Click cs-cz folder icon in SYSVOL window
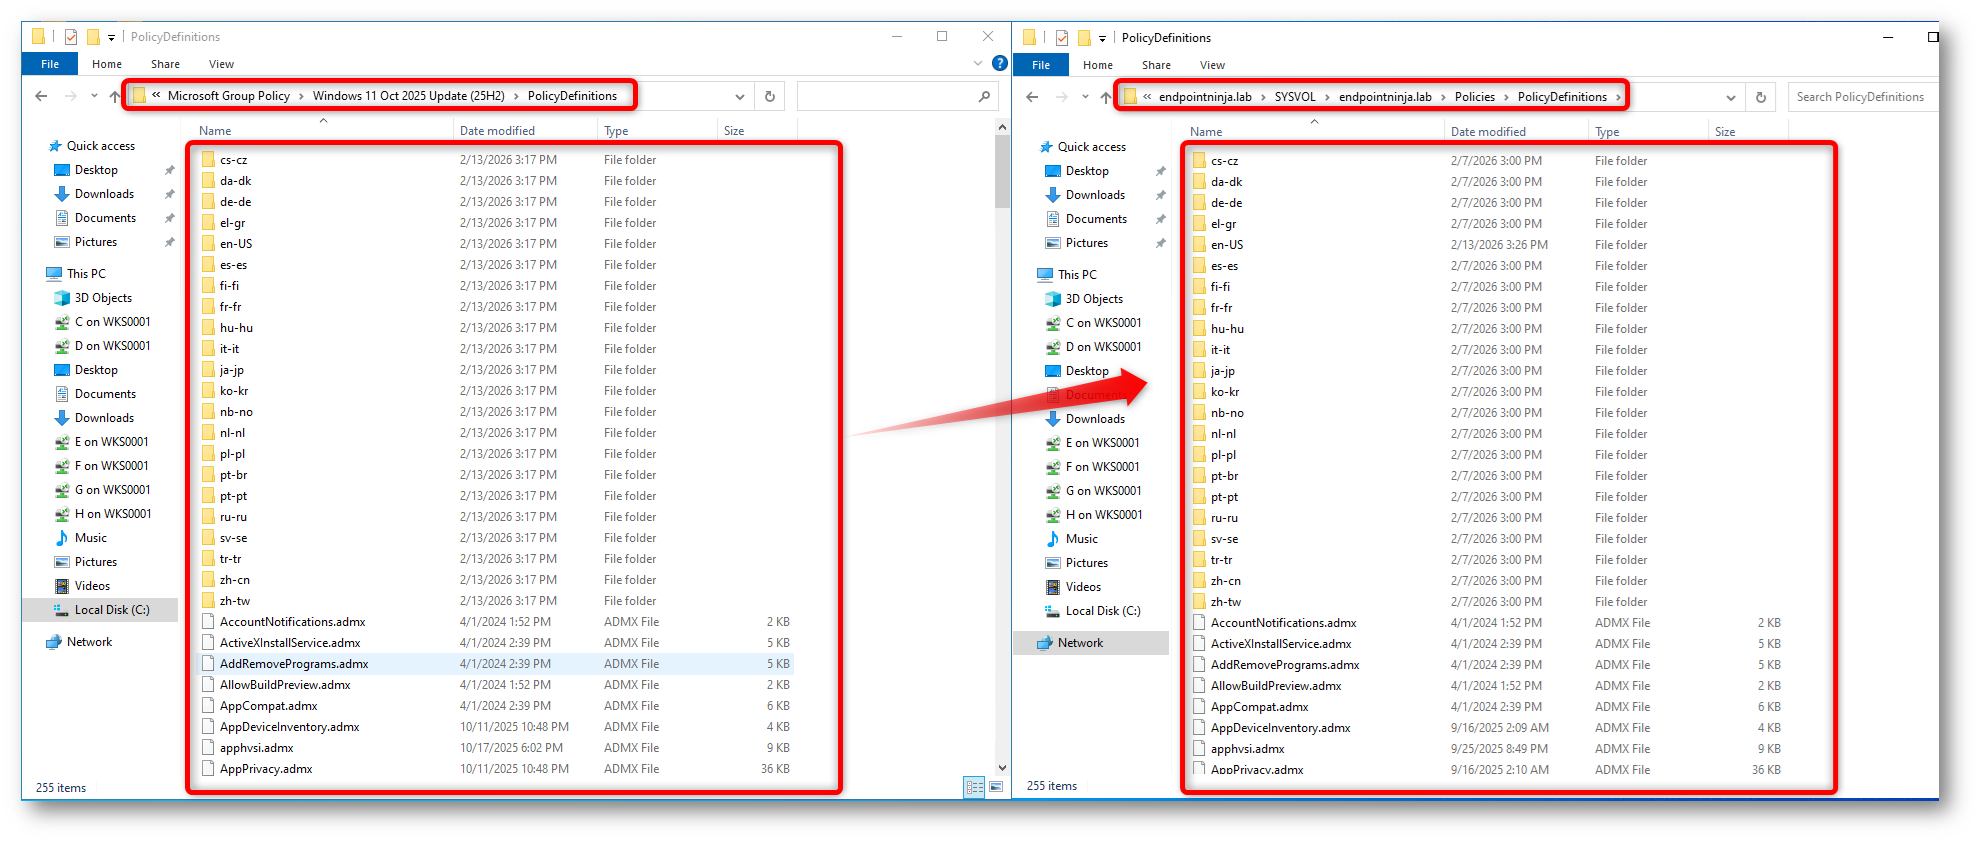Image resolution: width=1981 pixels, height=843 pixels. coord(1199,161)
